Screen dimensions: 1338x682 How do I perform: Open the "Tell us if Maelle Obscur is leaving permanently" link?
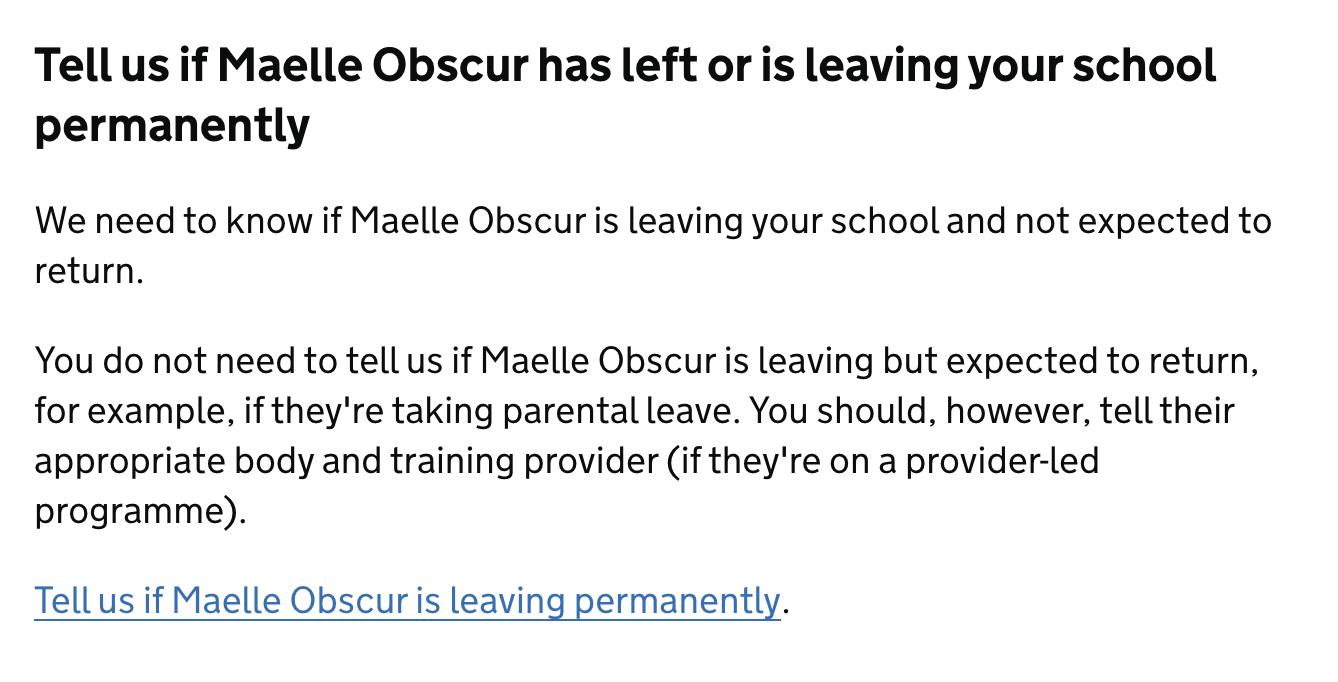[406, 601]
